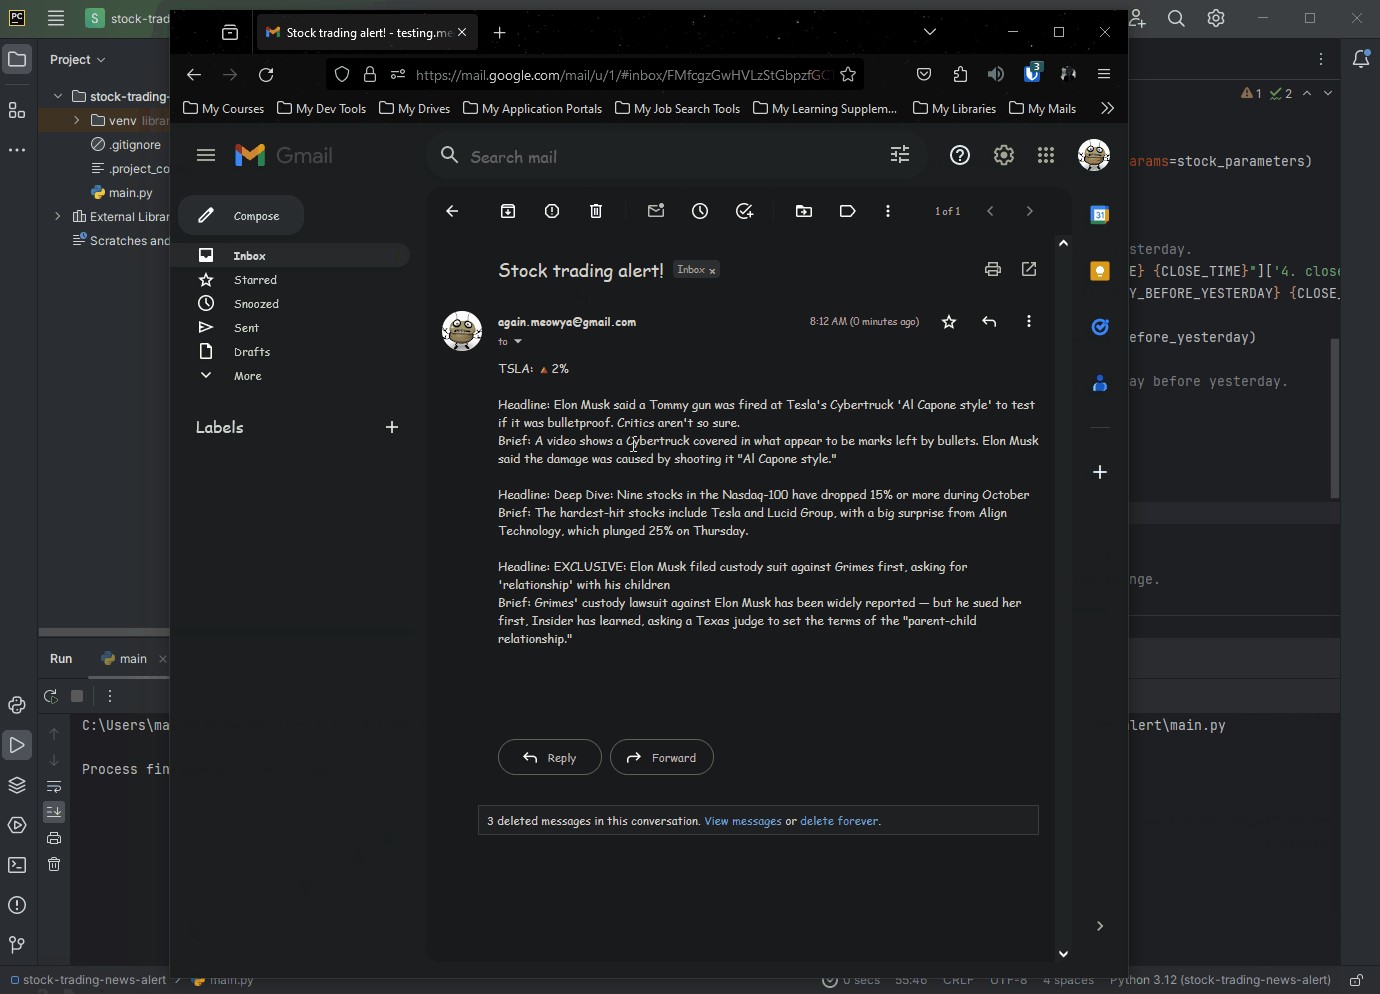Create a new label with plus

(x=392, y=427)
